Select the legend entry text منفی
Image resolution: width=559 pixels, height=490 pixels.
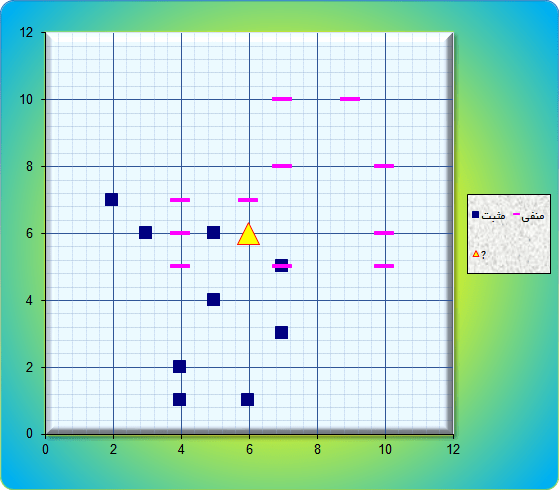tap(533, 216)
